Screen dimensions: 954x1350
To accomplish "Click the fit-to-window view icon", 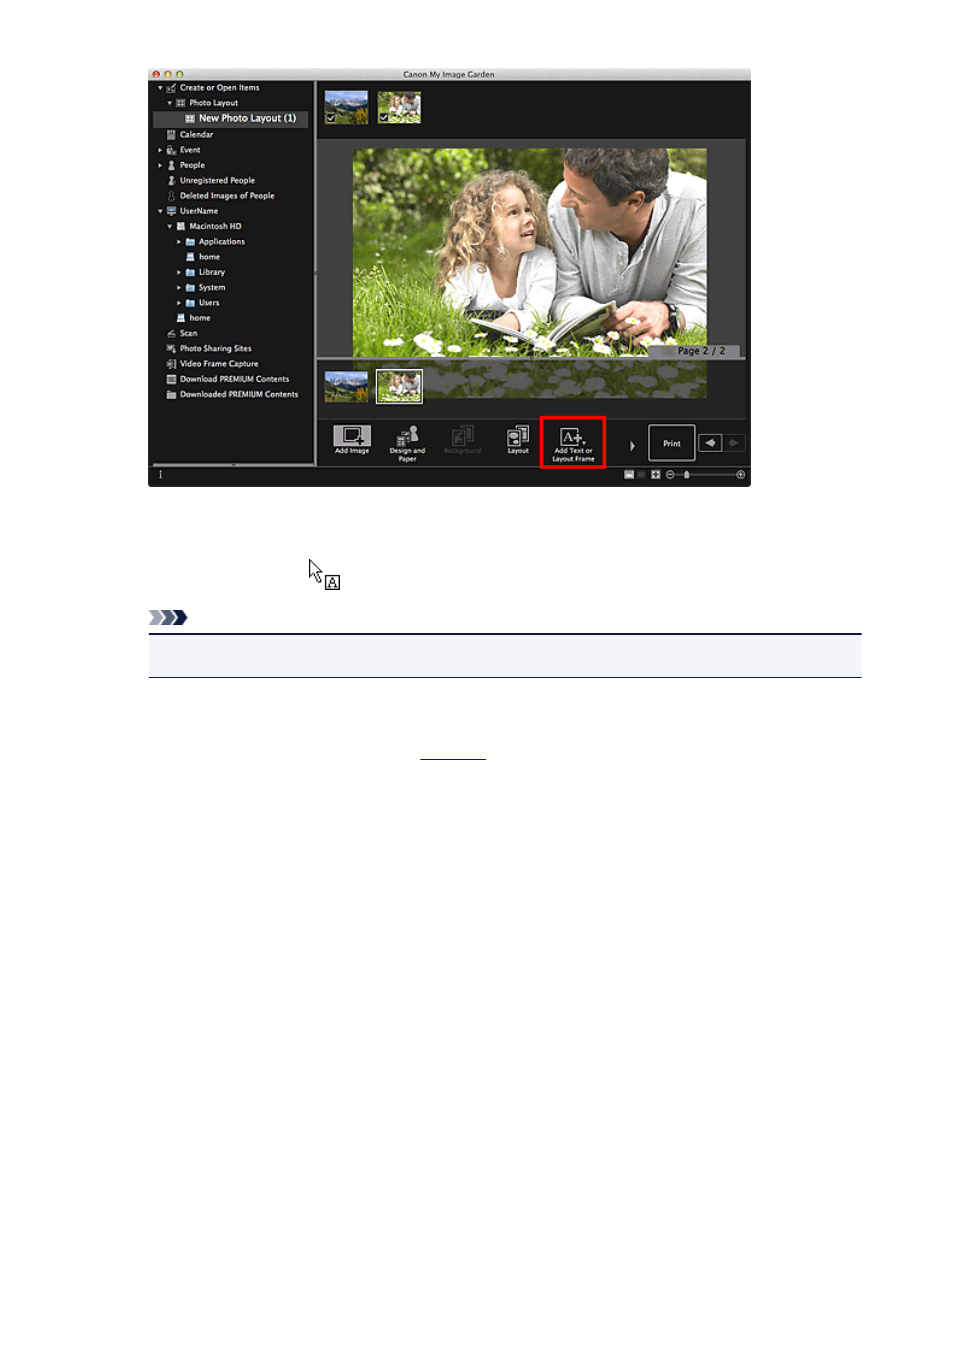I will 655,475.
